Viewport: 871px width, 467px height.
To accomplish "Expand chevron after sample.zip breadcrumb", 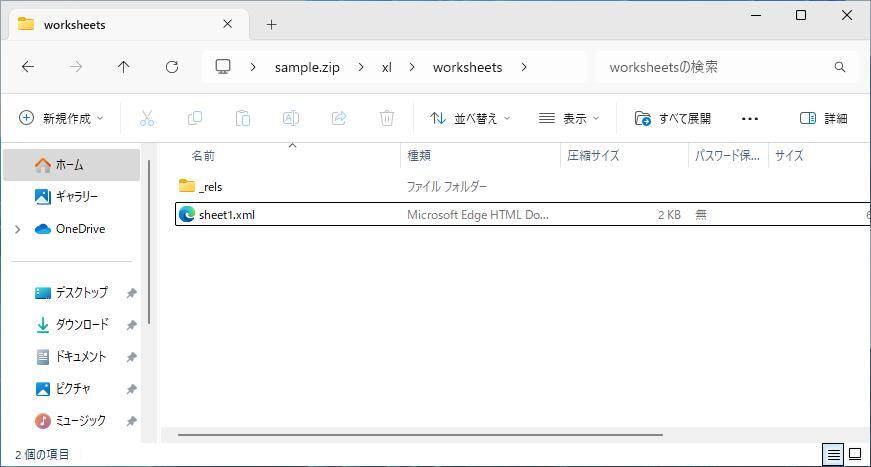I will pos(361,67).
